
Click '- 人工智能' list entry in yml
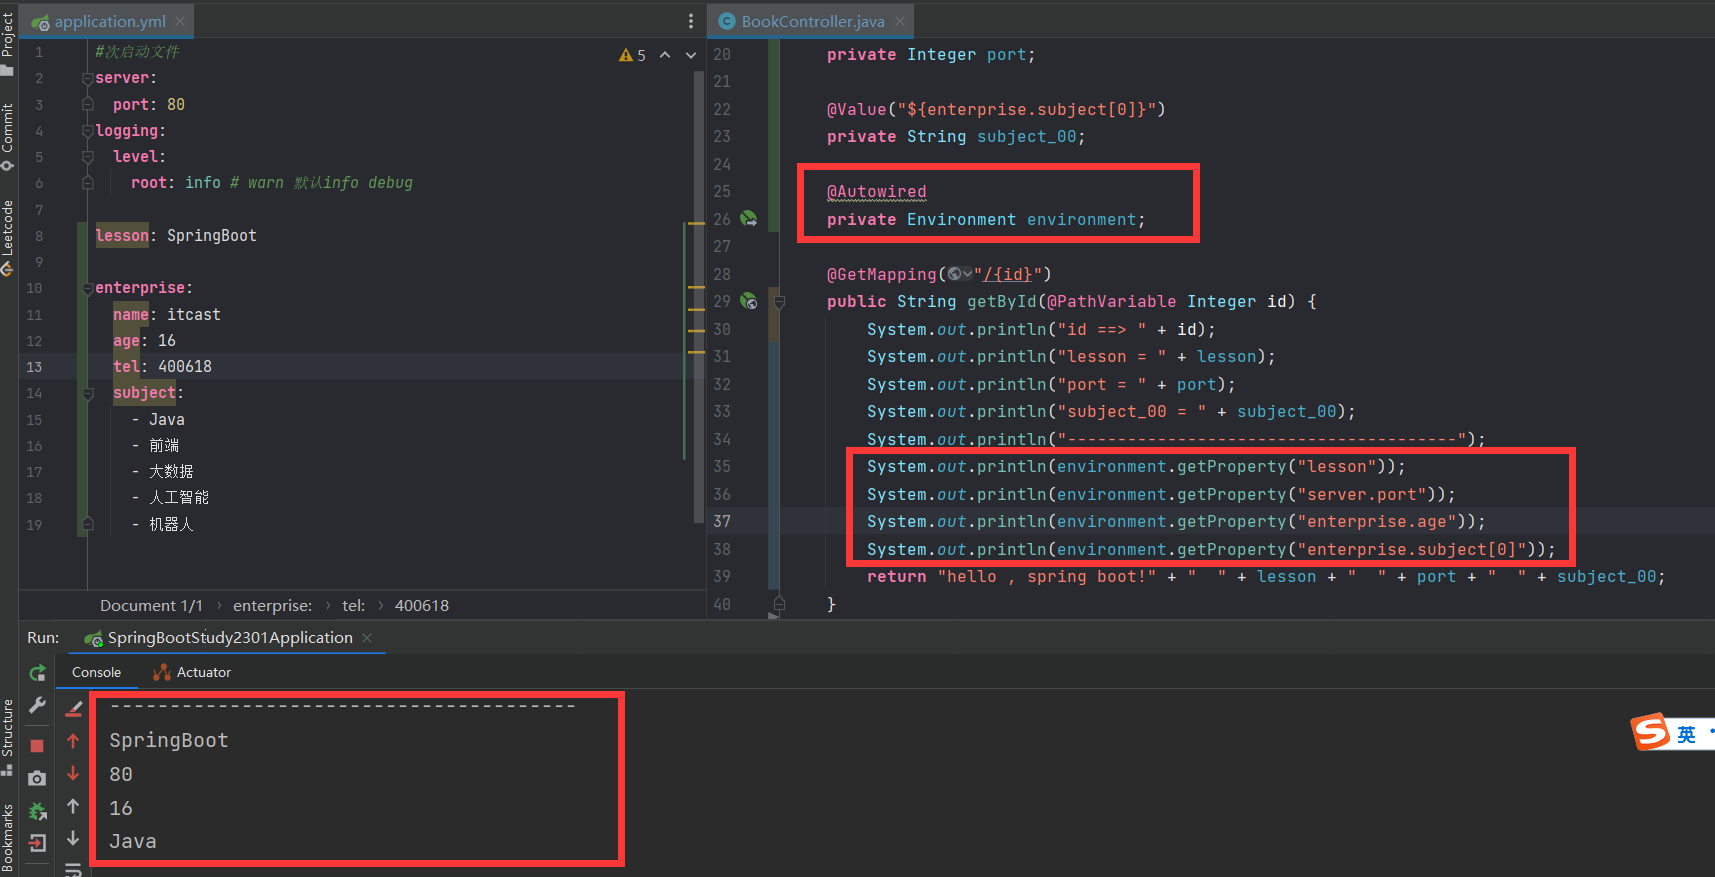pos(170,497)
